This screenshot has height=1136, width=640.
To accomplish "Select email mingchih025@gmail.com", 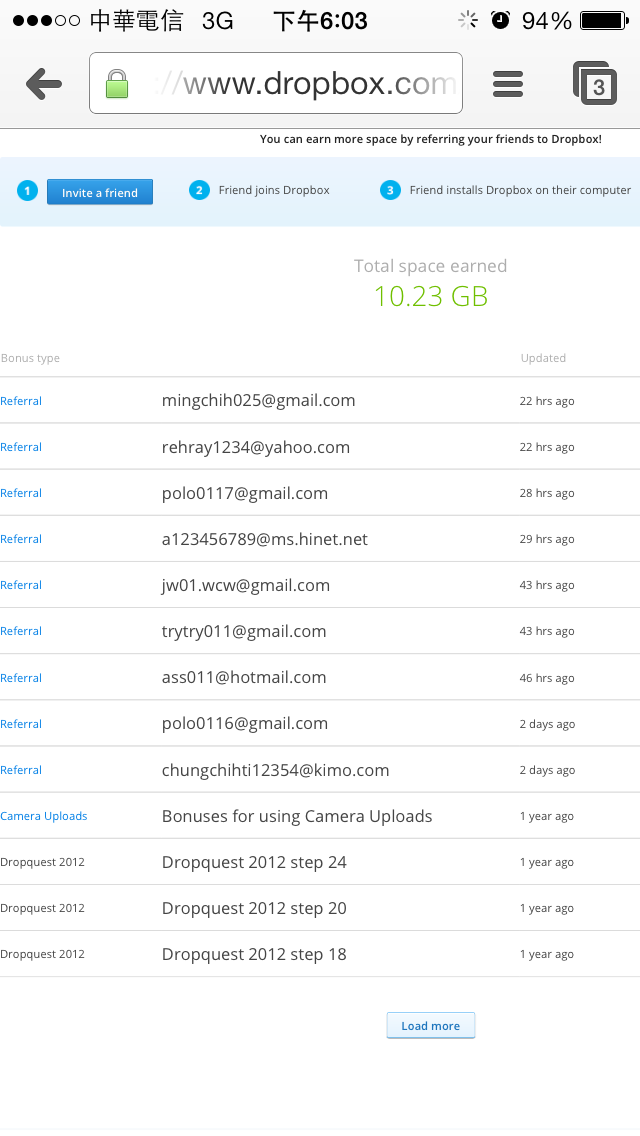I will click(x=258, y=401).
